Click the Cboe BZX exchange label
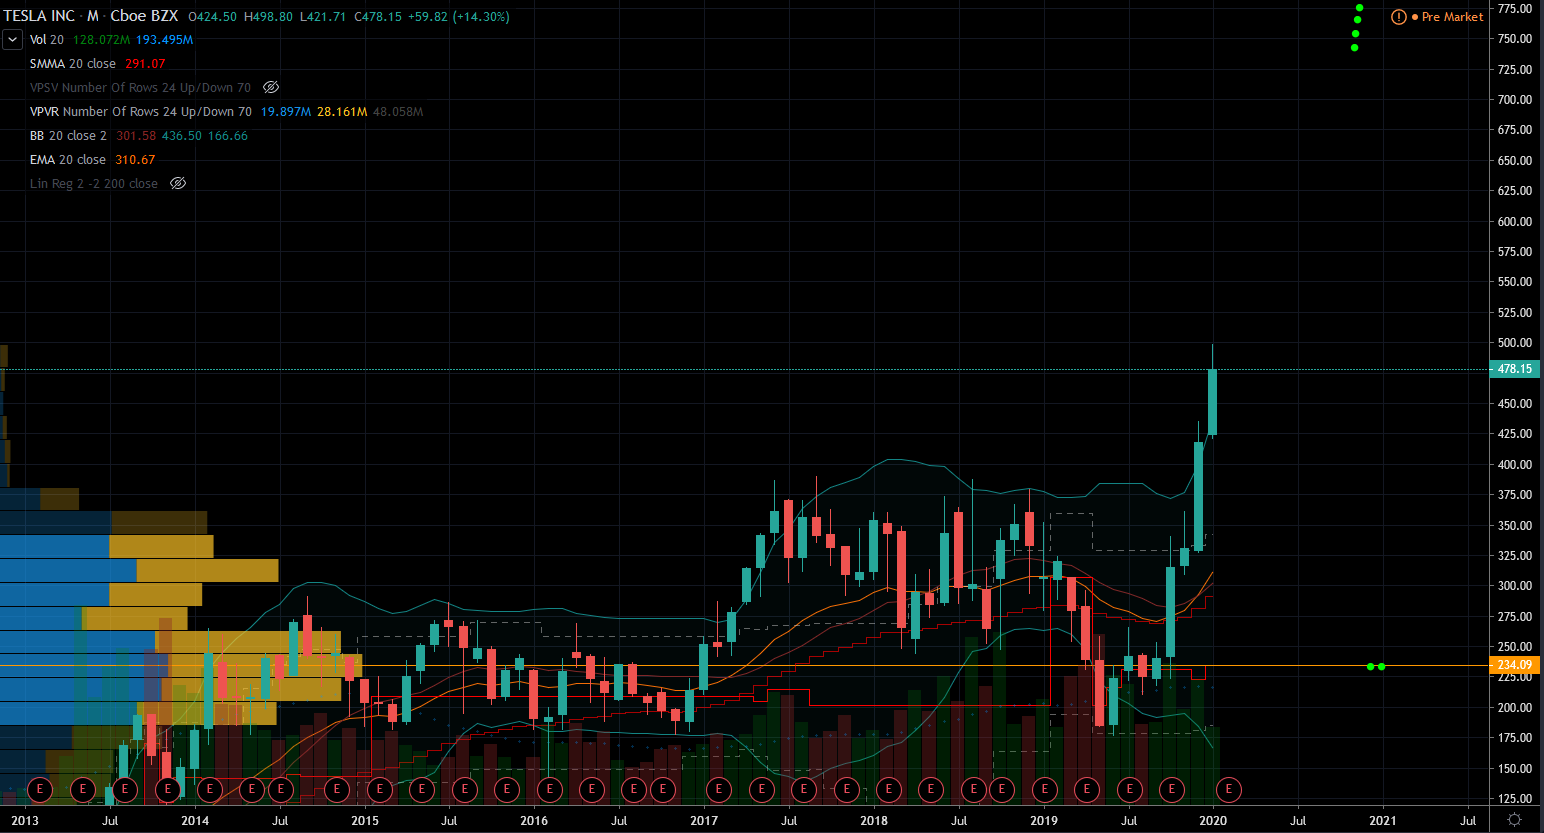 [x=144, y=16]
